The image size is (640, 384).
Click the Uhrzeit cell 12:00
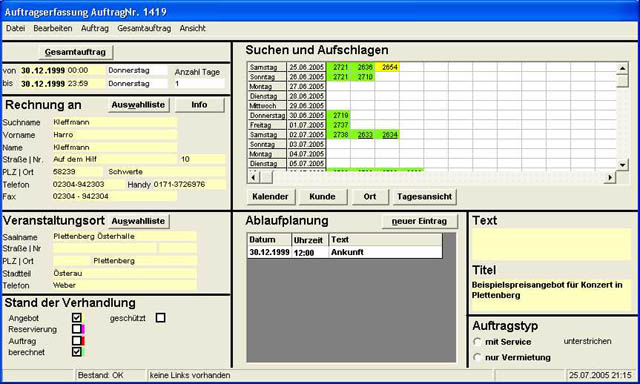[310, 252]
